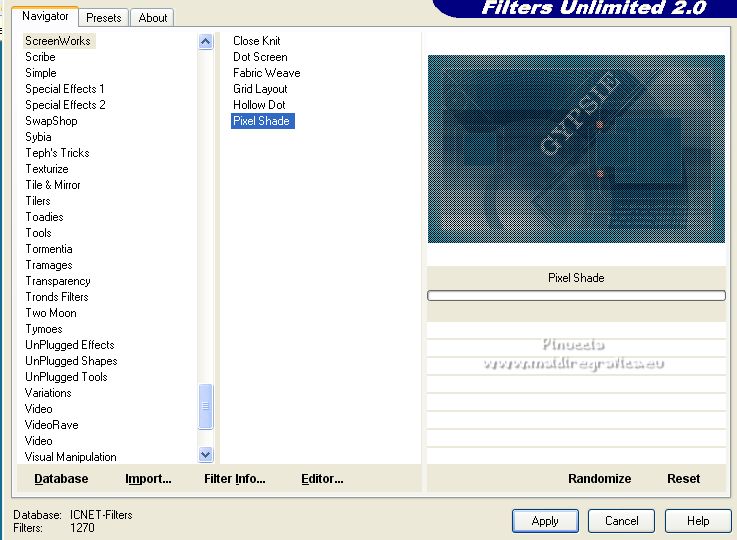
Task: Cancel the Filters Unlimited dialog
Action: (621, 521)
